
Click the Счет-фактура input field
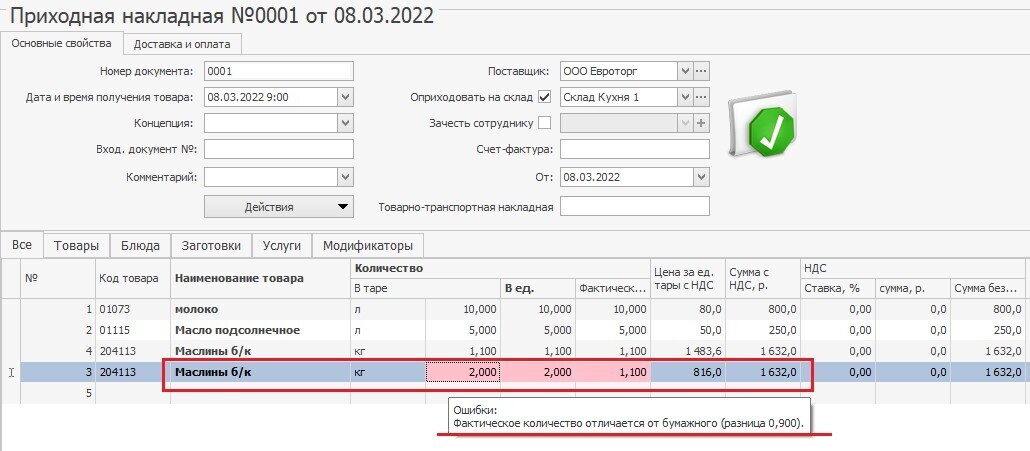[634, 149]
